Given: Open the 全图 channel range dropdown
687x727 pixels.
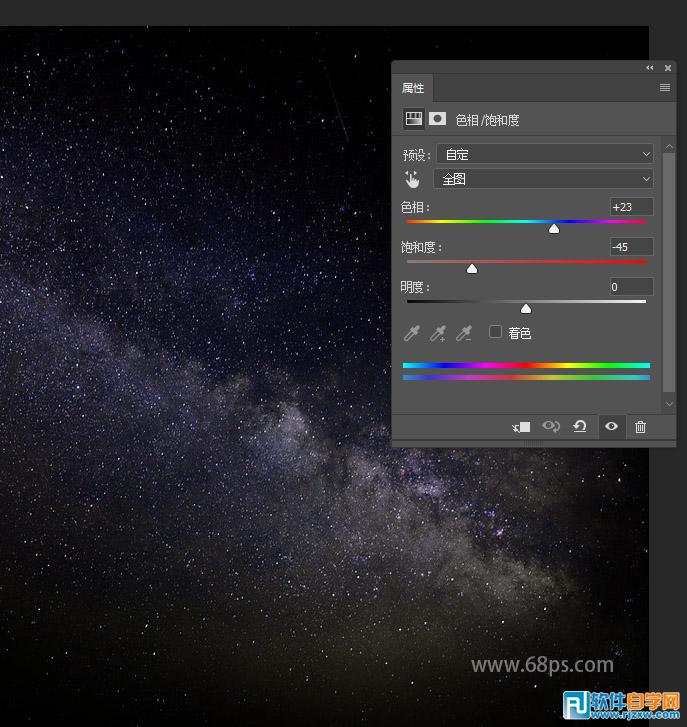Looking at the screenshot, I should 543,180.
